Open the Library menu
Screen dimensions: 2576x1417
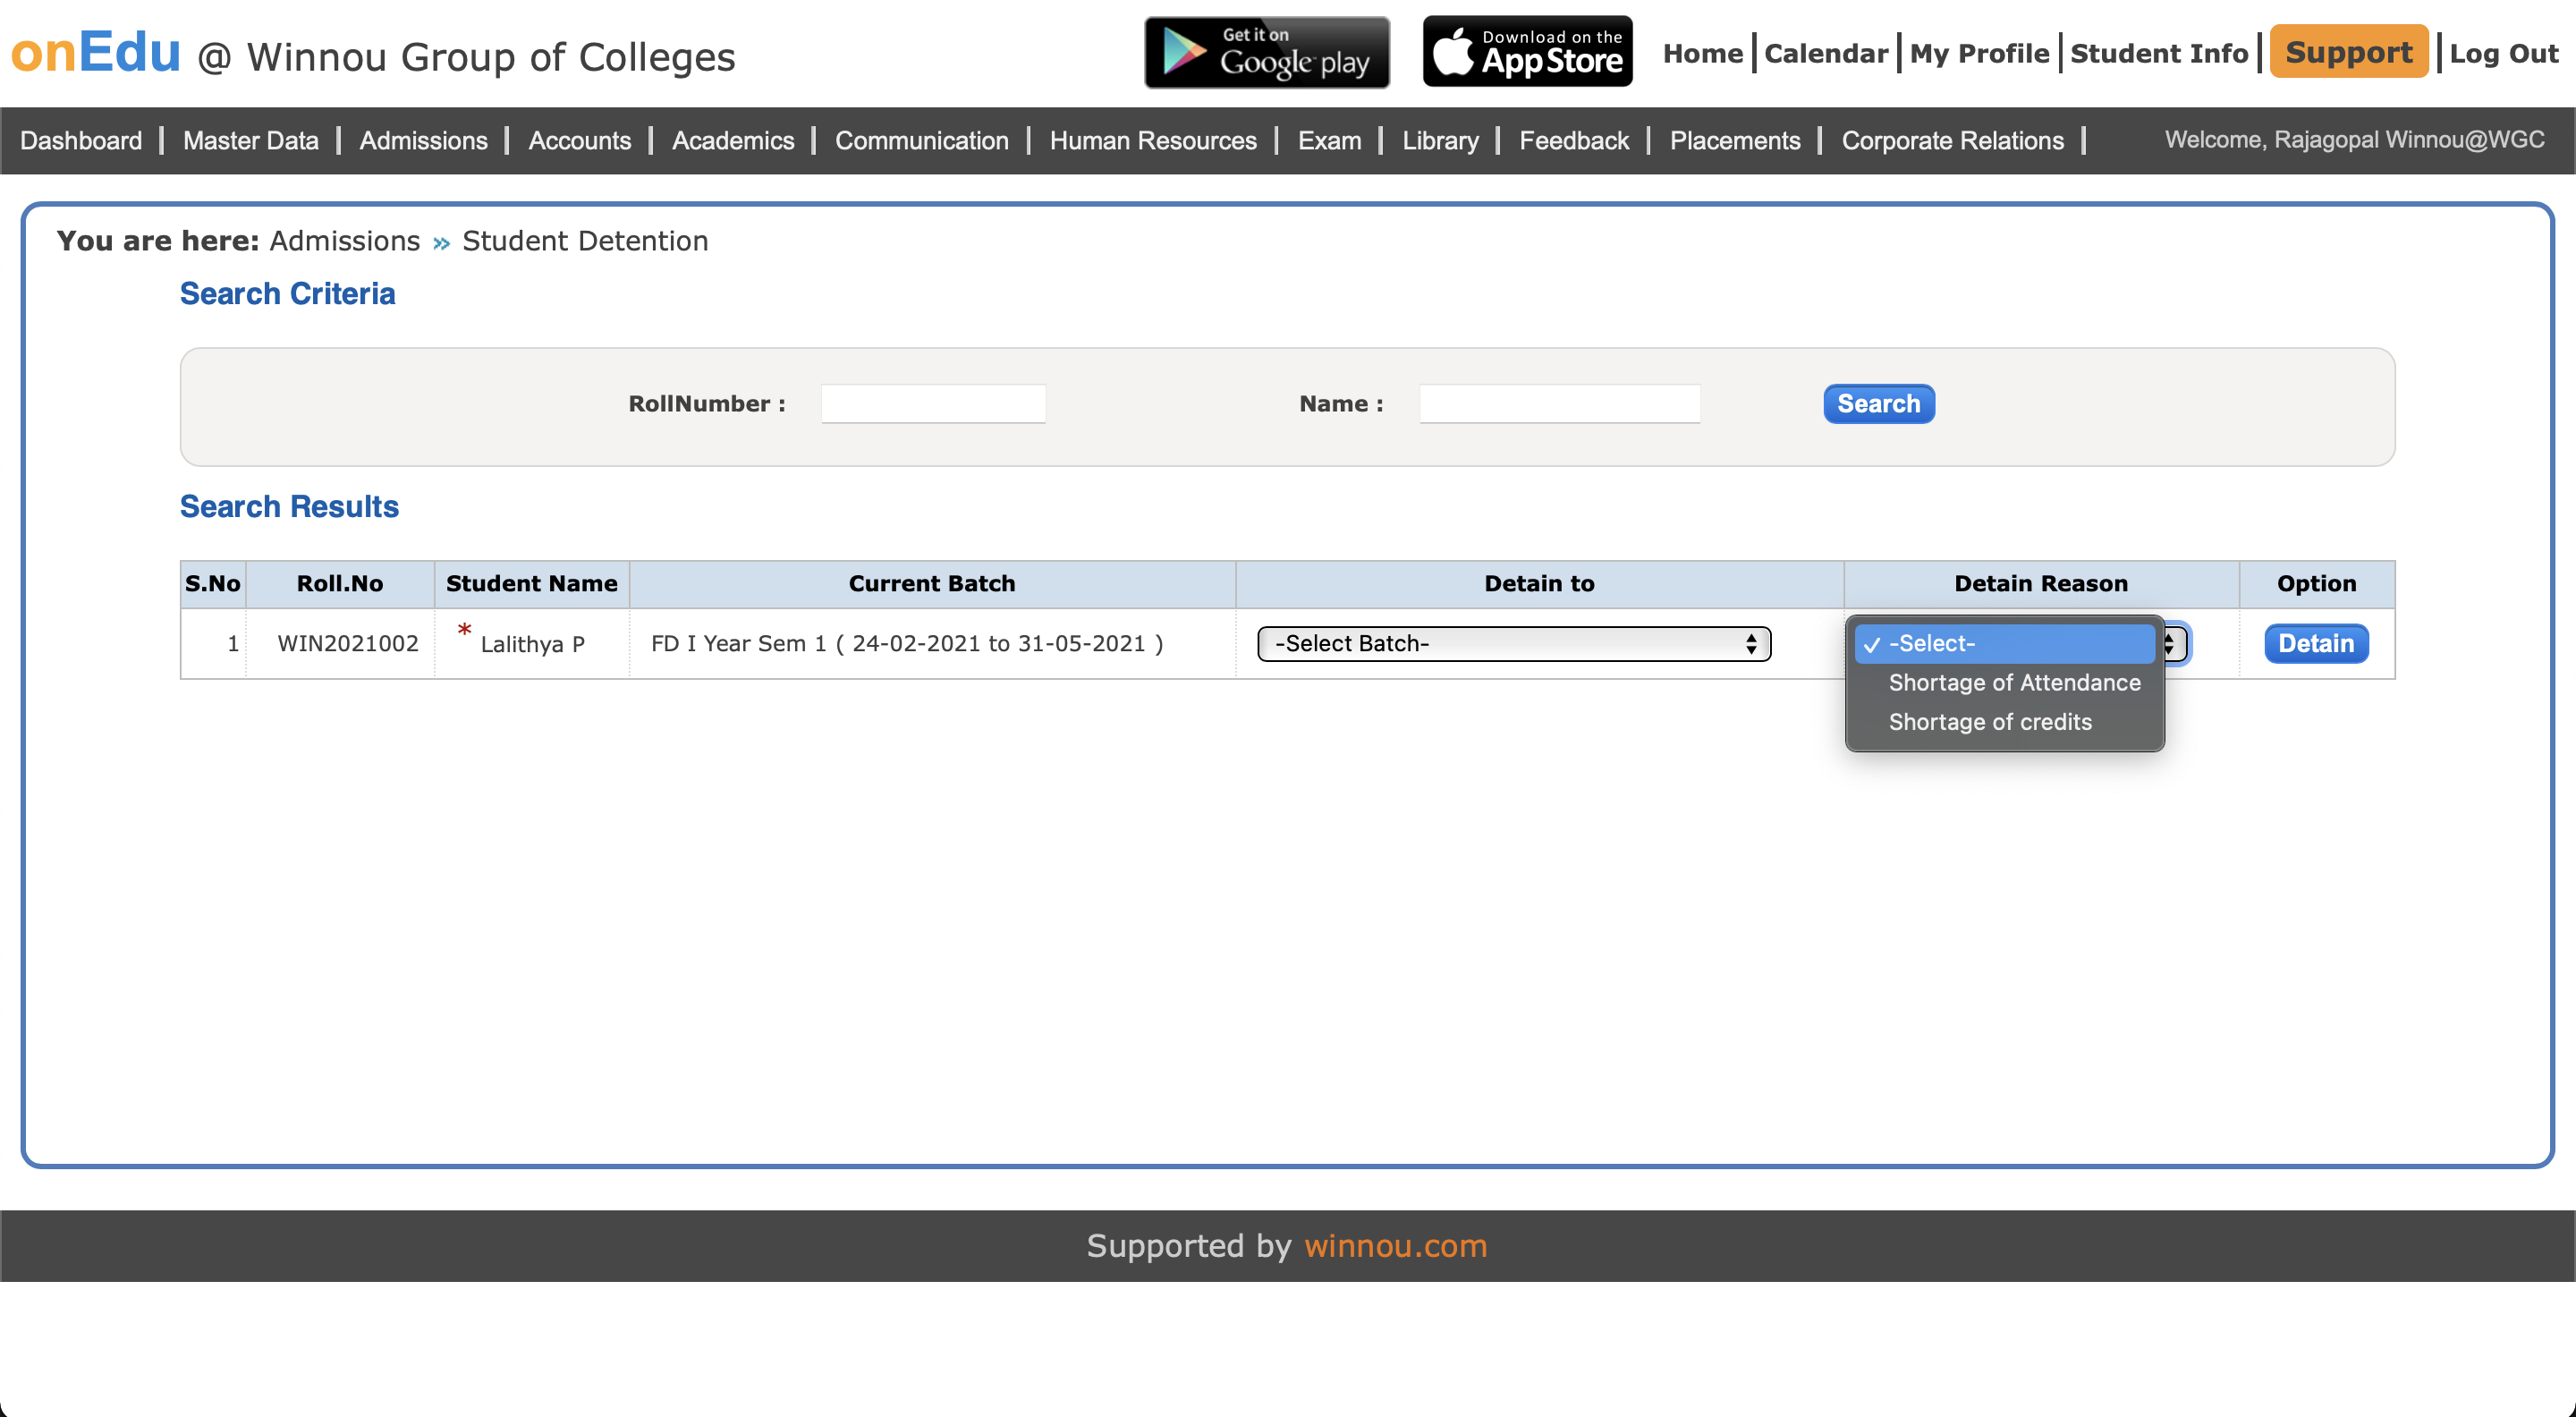point(1439,141)
